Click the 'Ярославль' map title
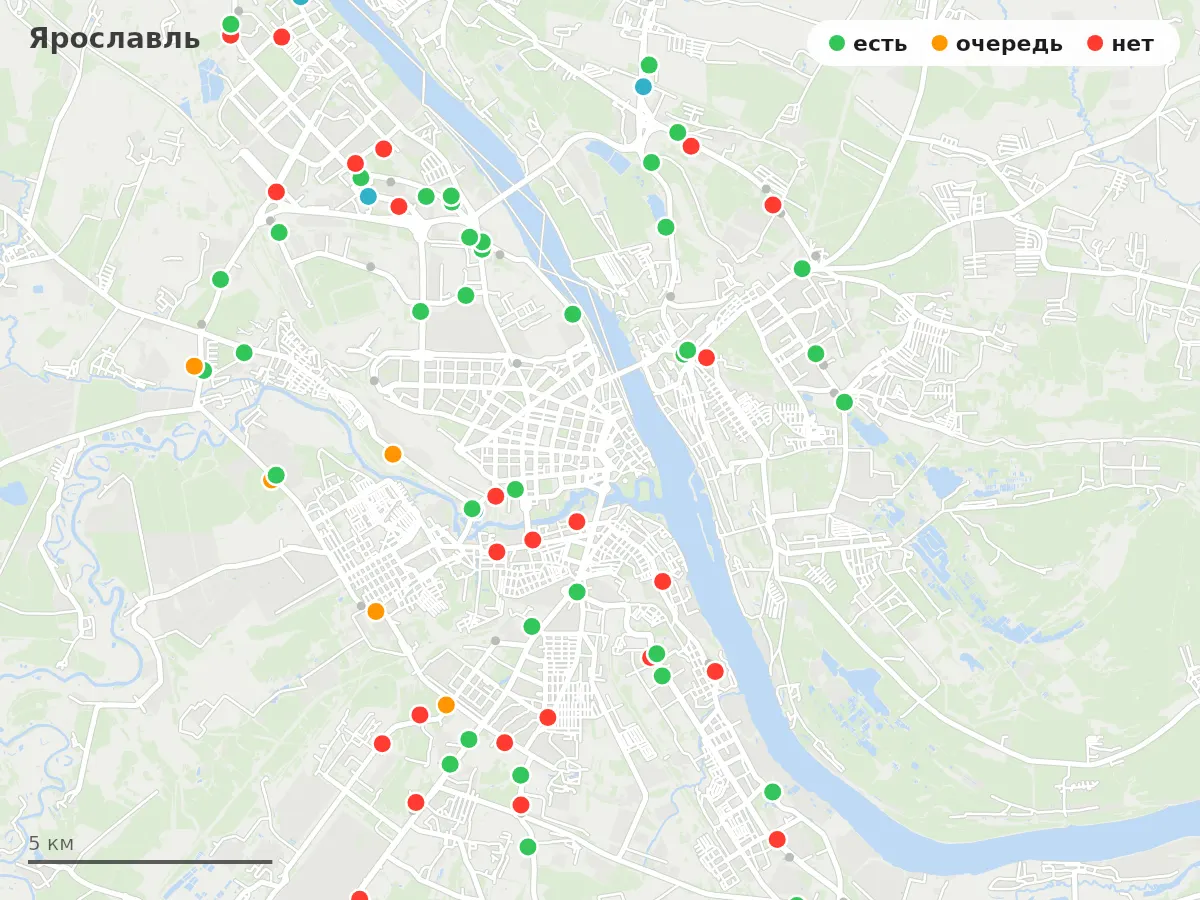 pyautogui.click(x=114, y=39)
